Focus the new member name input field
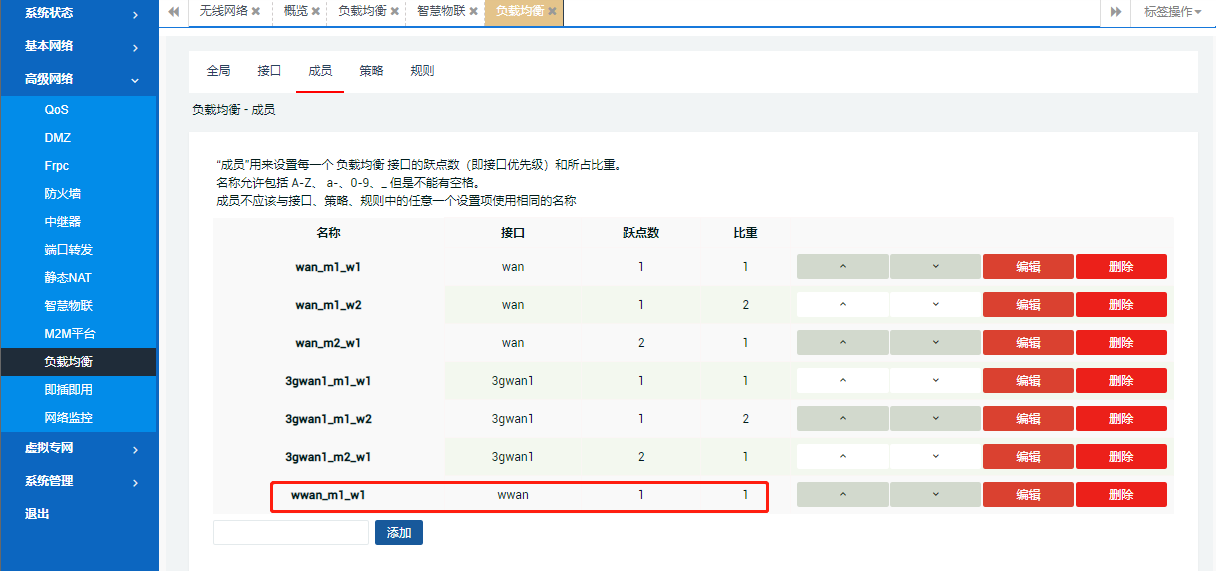This screenshot has height=571, width=1216. (x=291, y=533)
